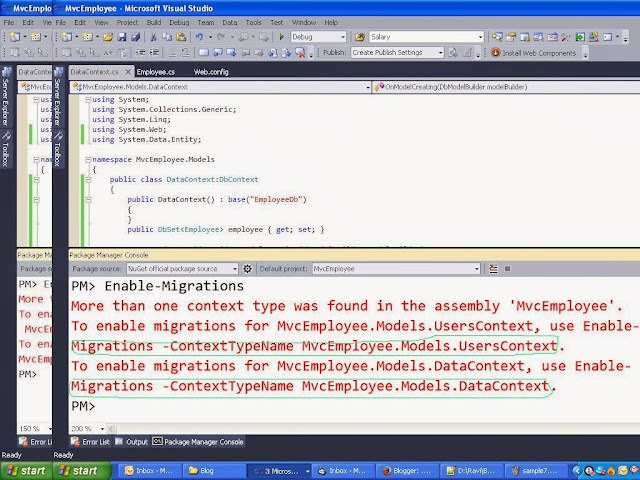Click the Extension Manager icon in toolbar
The width and height of the screenshot is (640, 480).
593,37
